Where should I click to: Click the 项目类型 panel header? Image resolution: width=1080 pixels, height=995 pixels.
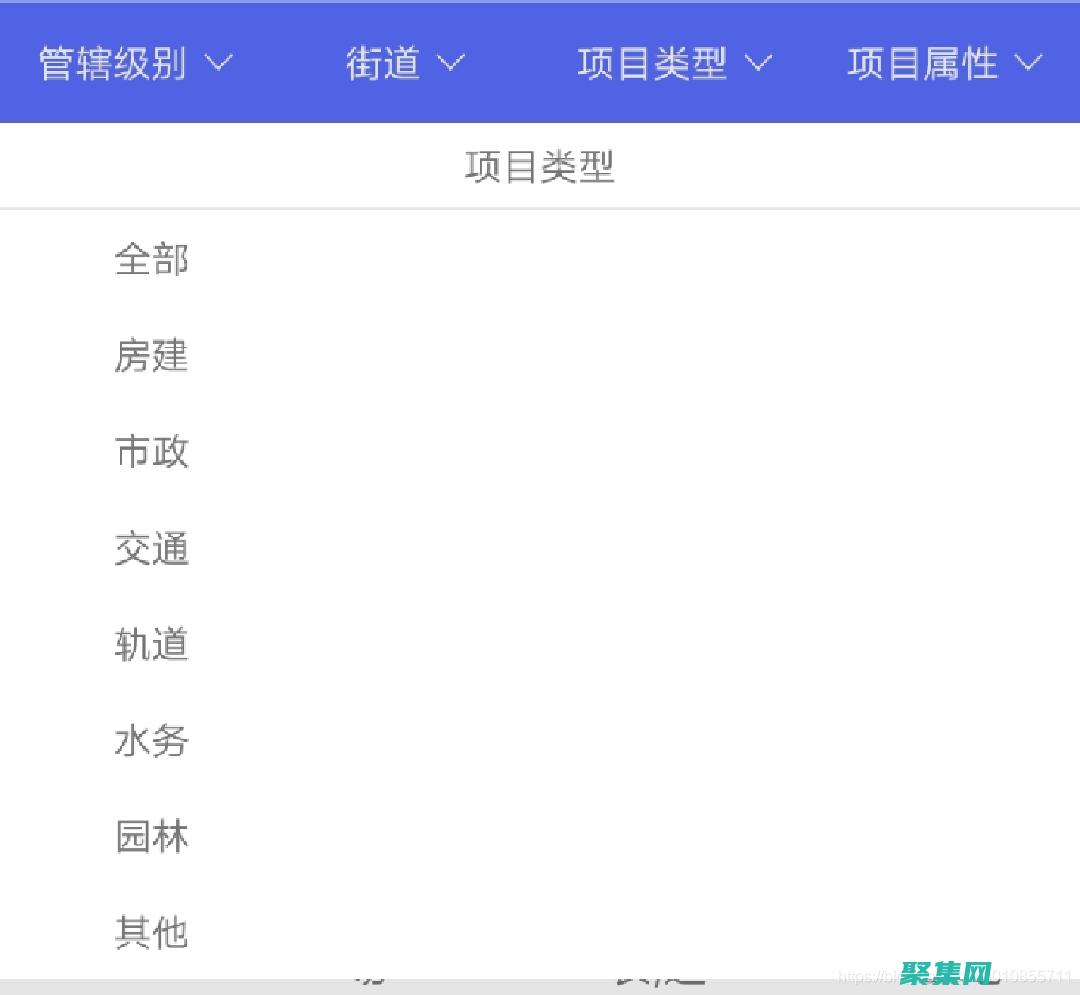[x=540, y=167]
